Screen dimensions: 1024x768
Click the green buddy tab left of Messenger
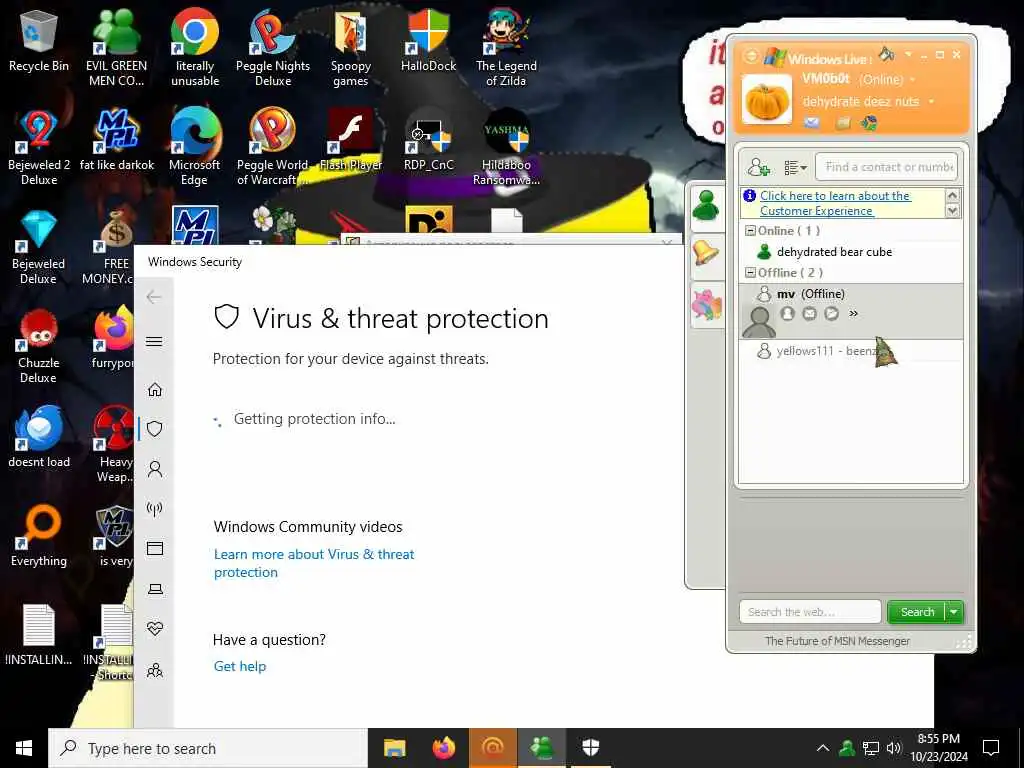pyautogui.click(x=707, y=206)
